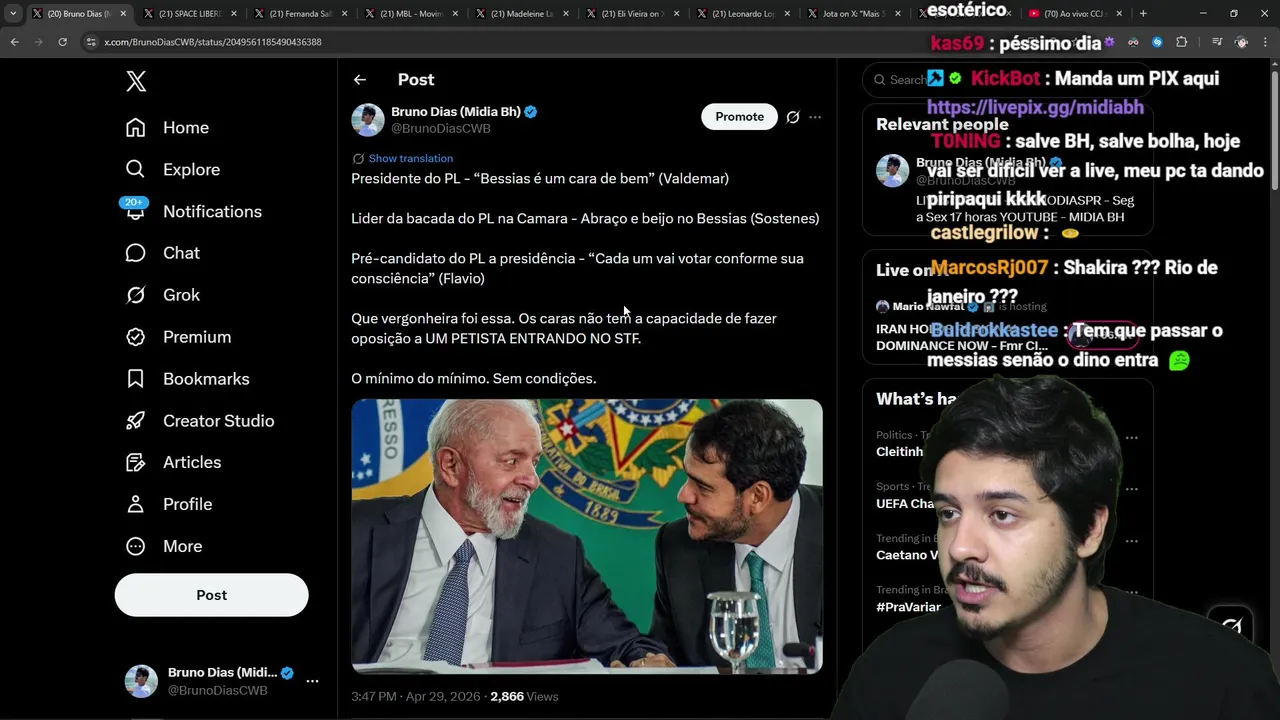
Task: Click the browser forward arrow
Action: (38, 42)
